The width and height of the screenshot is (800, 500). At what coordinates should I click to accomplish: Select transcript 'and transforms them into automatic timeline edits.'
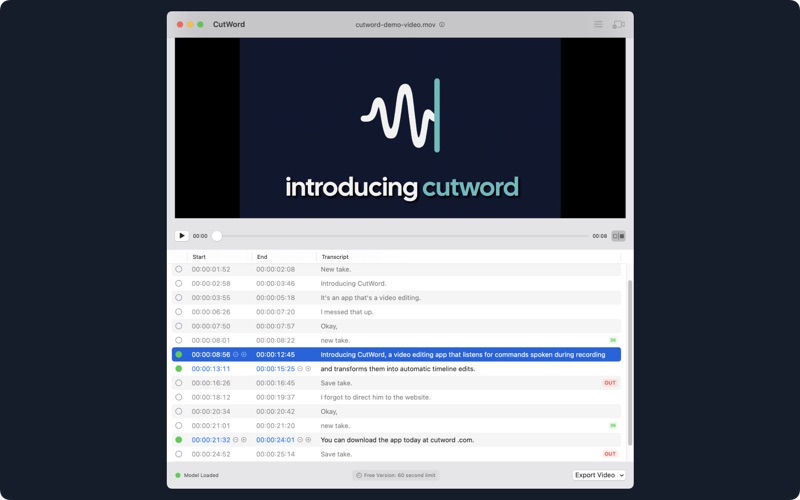[x=397, y=368]
